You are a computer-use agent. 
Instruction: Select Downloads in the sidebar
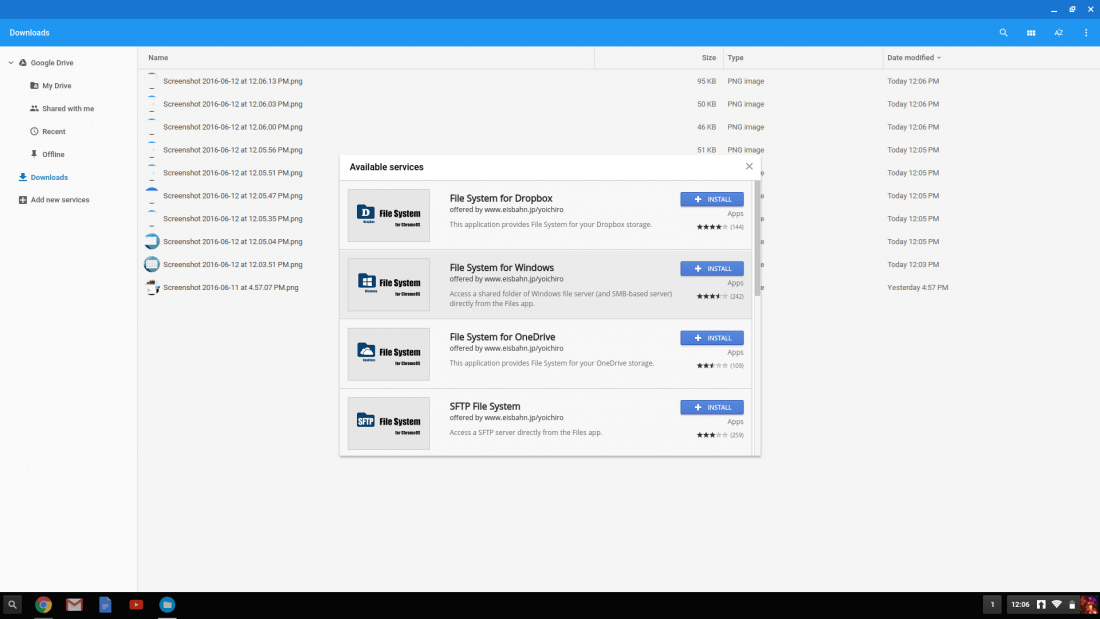49,177
